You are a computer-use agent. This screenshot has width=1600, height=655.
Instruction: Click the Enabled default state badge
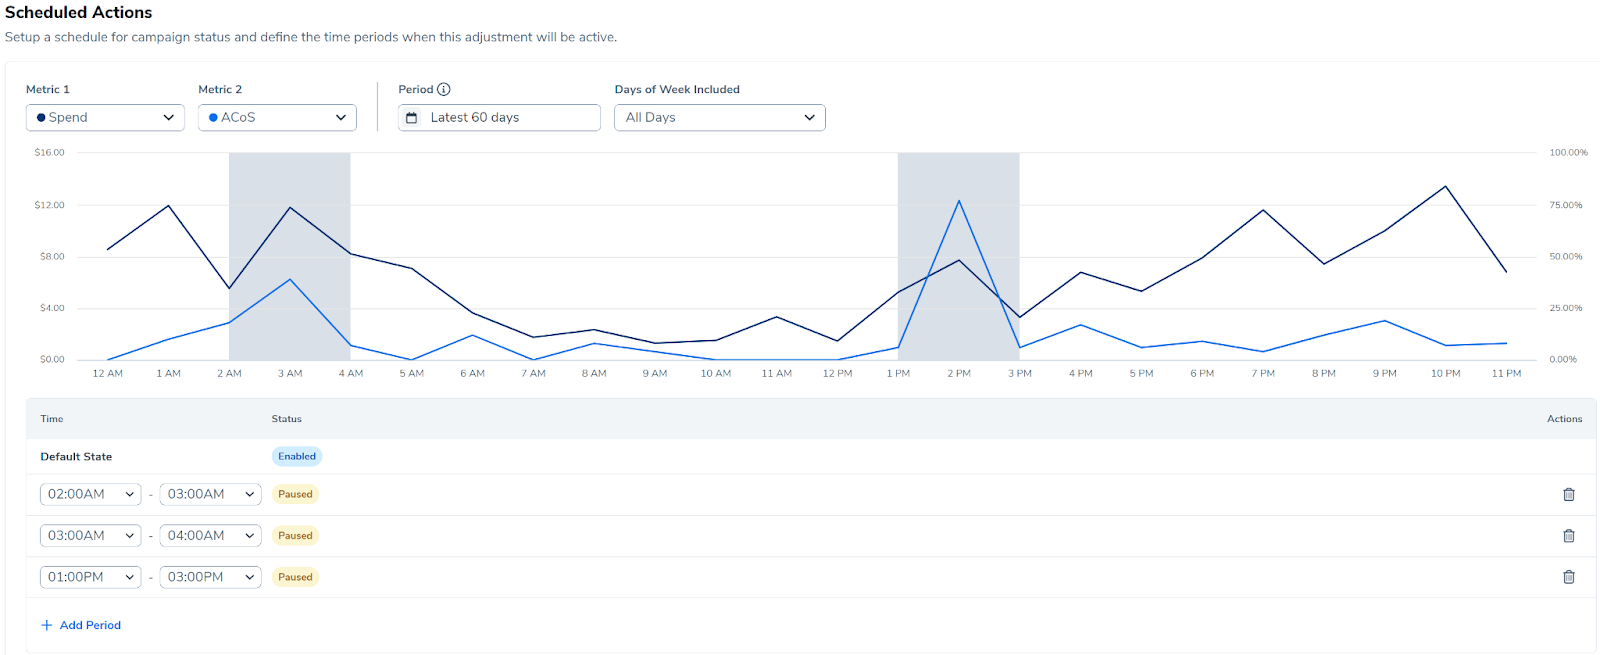click(297, 457)
